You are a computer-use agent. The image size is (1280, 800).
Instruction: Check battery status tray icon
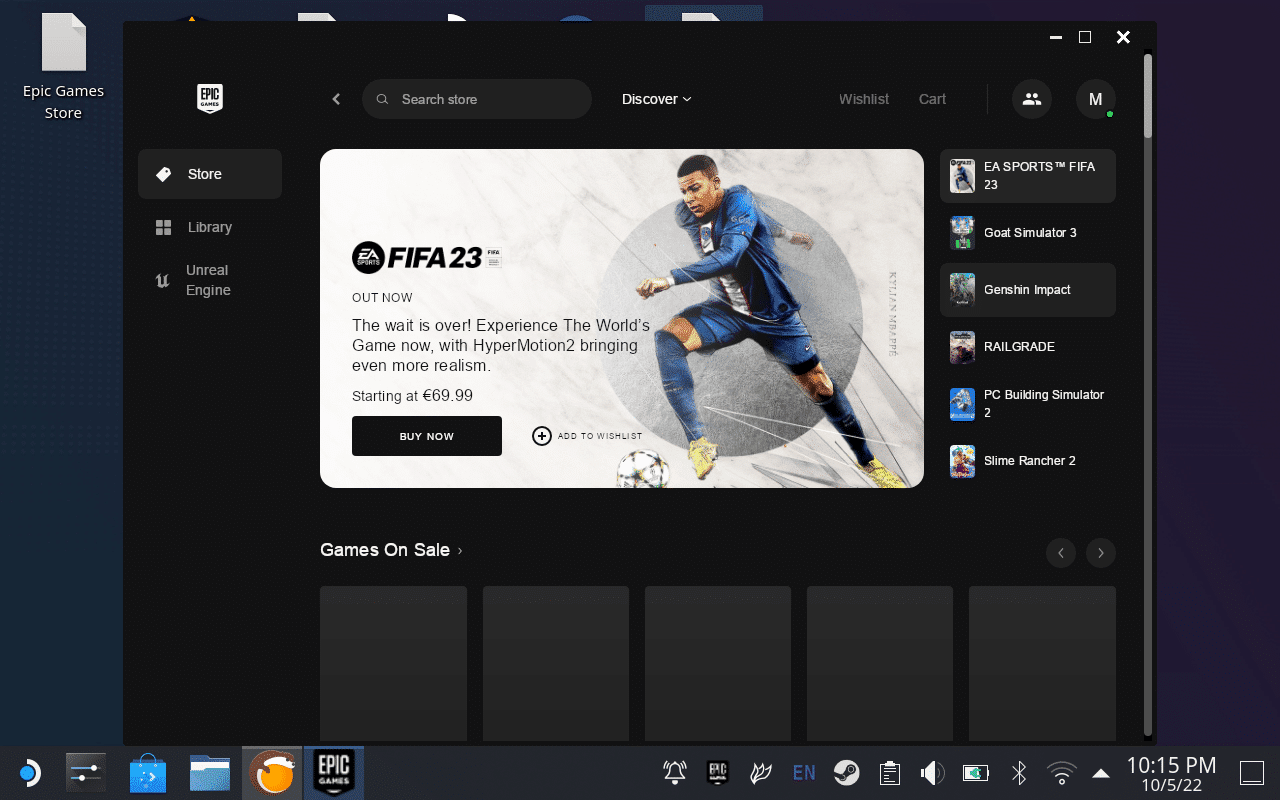click(x=975, y=772)
